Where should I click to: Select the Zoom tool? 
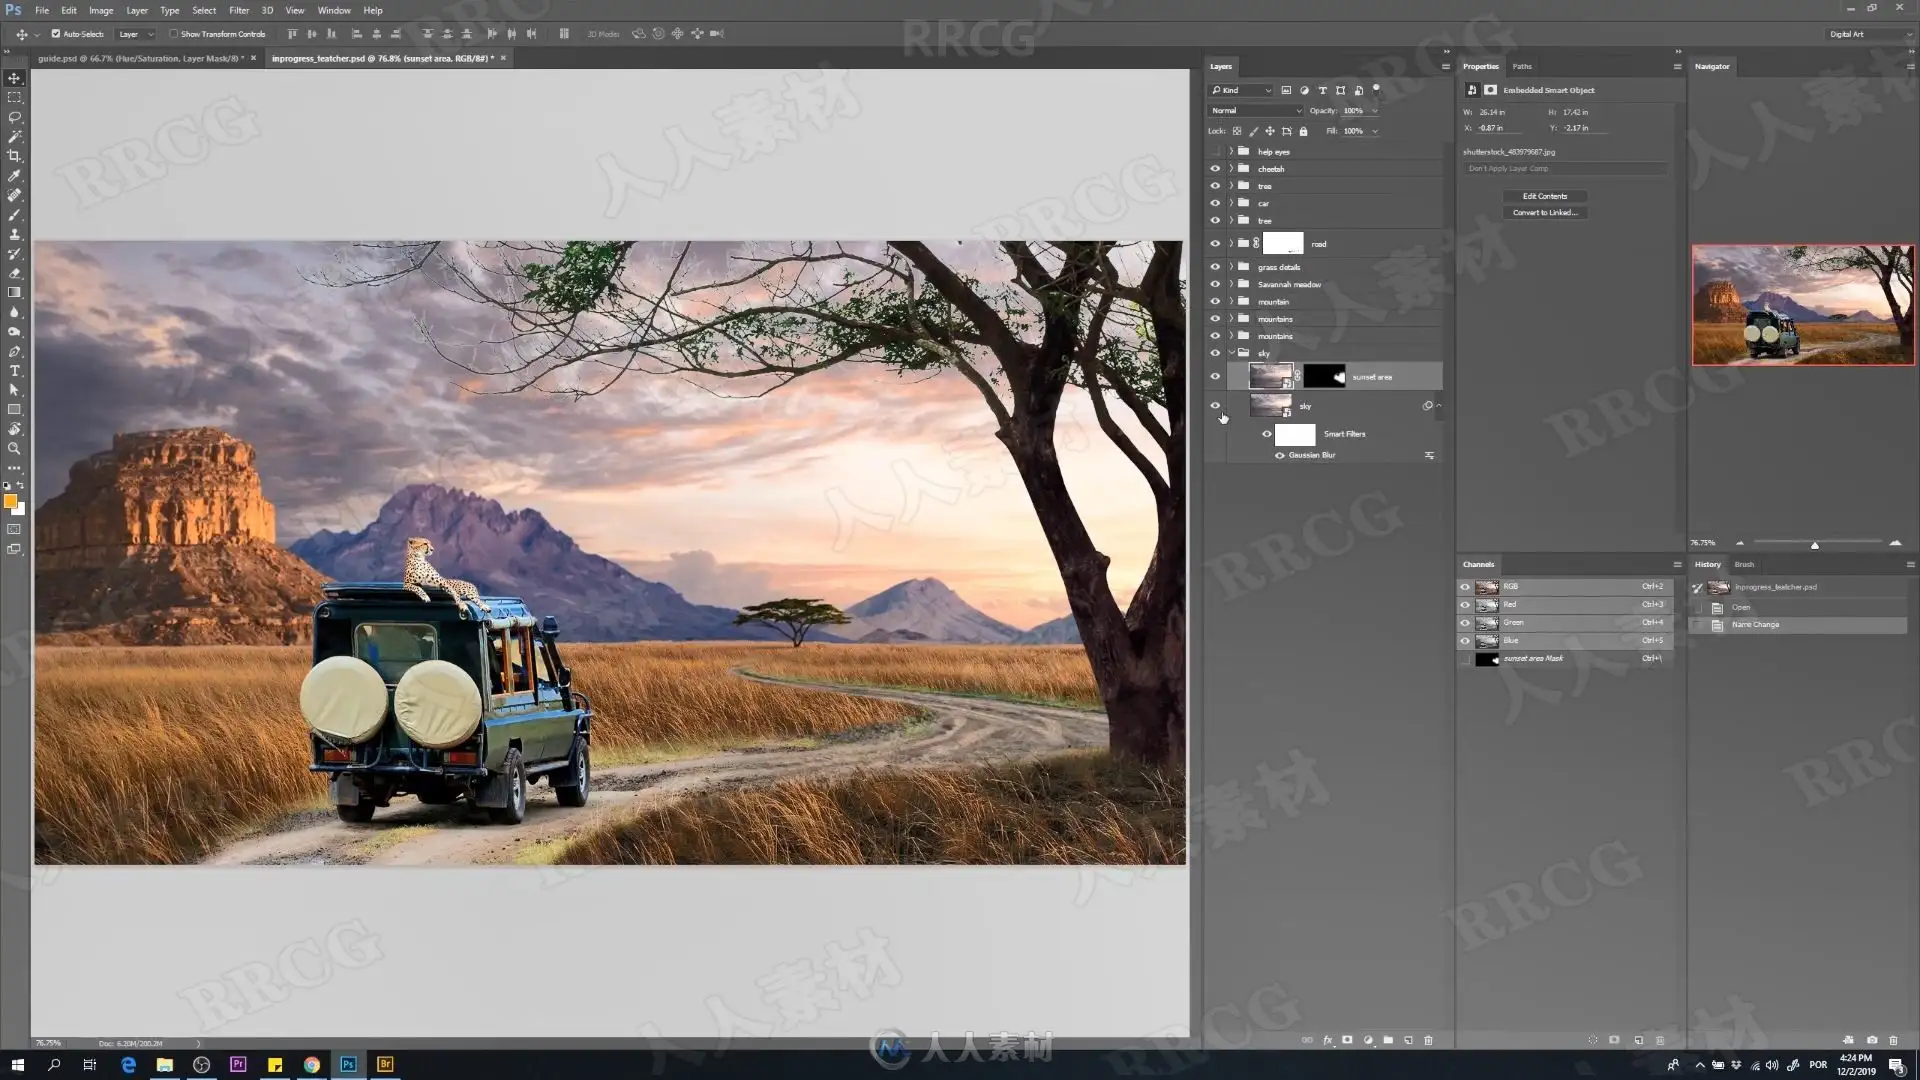click(x=14, y=449)
